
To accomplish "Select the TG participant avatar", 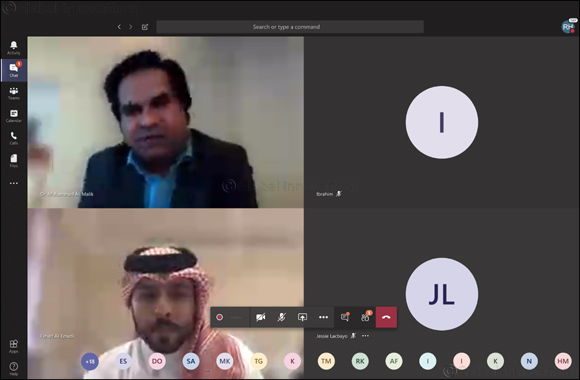I will tap(259, 361).
